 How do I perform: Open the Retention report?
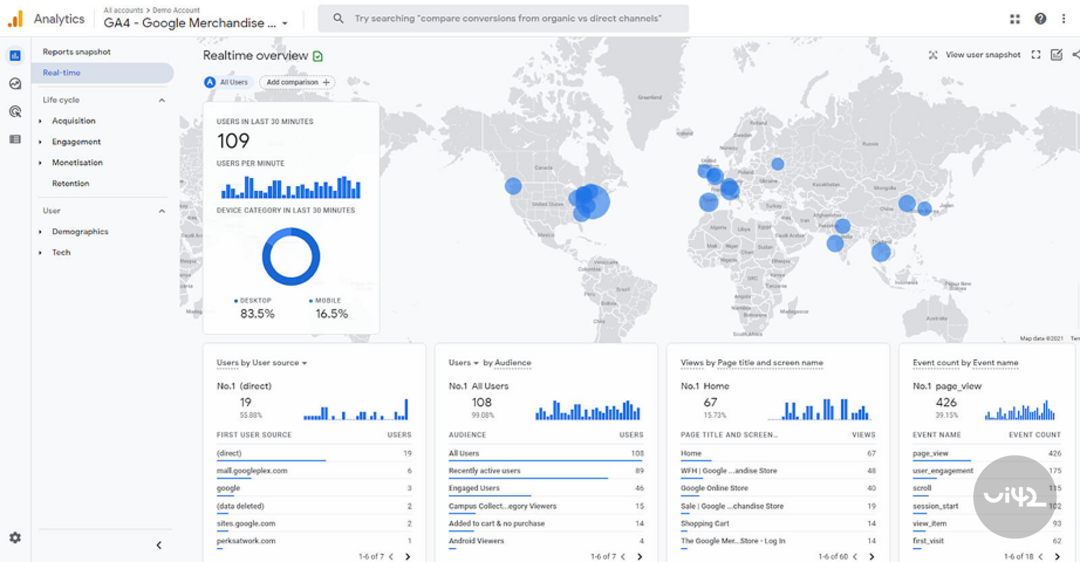point(70,183)
